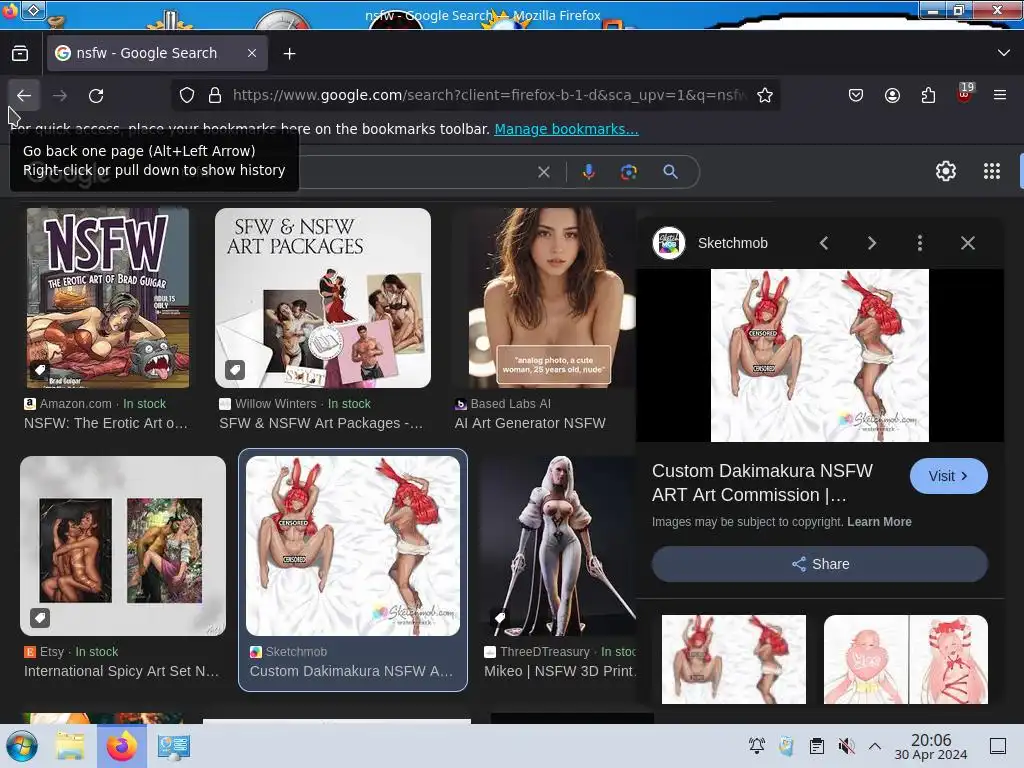Viewport: 1024px width, 768px height.
Task: Click the show desktop button
Action: pyautogui.click(x=998, y=746)
